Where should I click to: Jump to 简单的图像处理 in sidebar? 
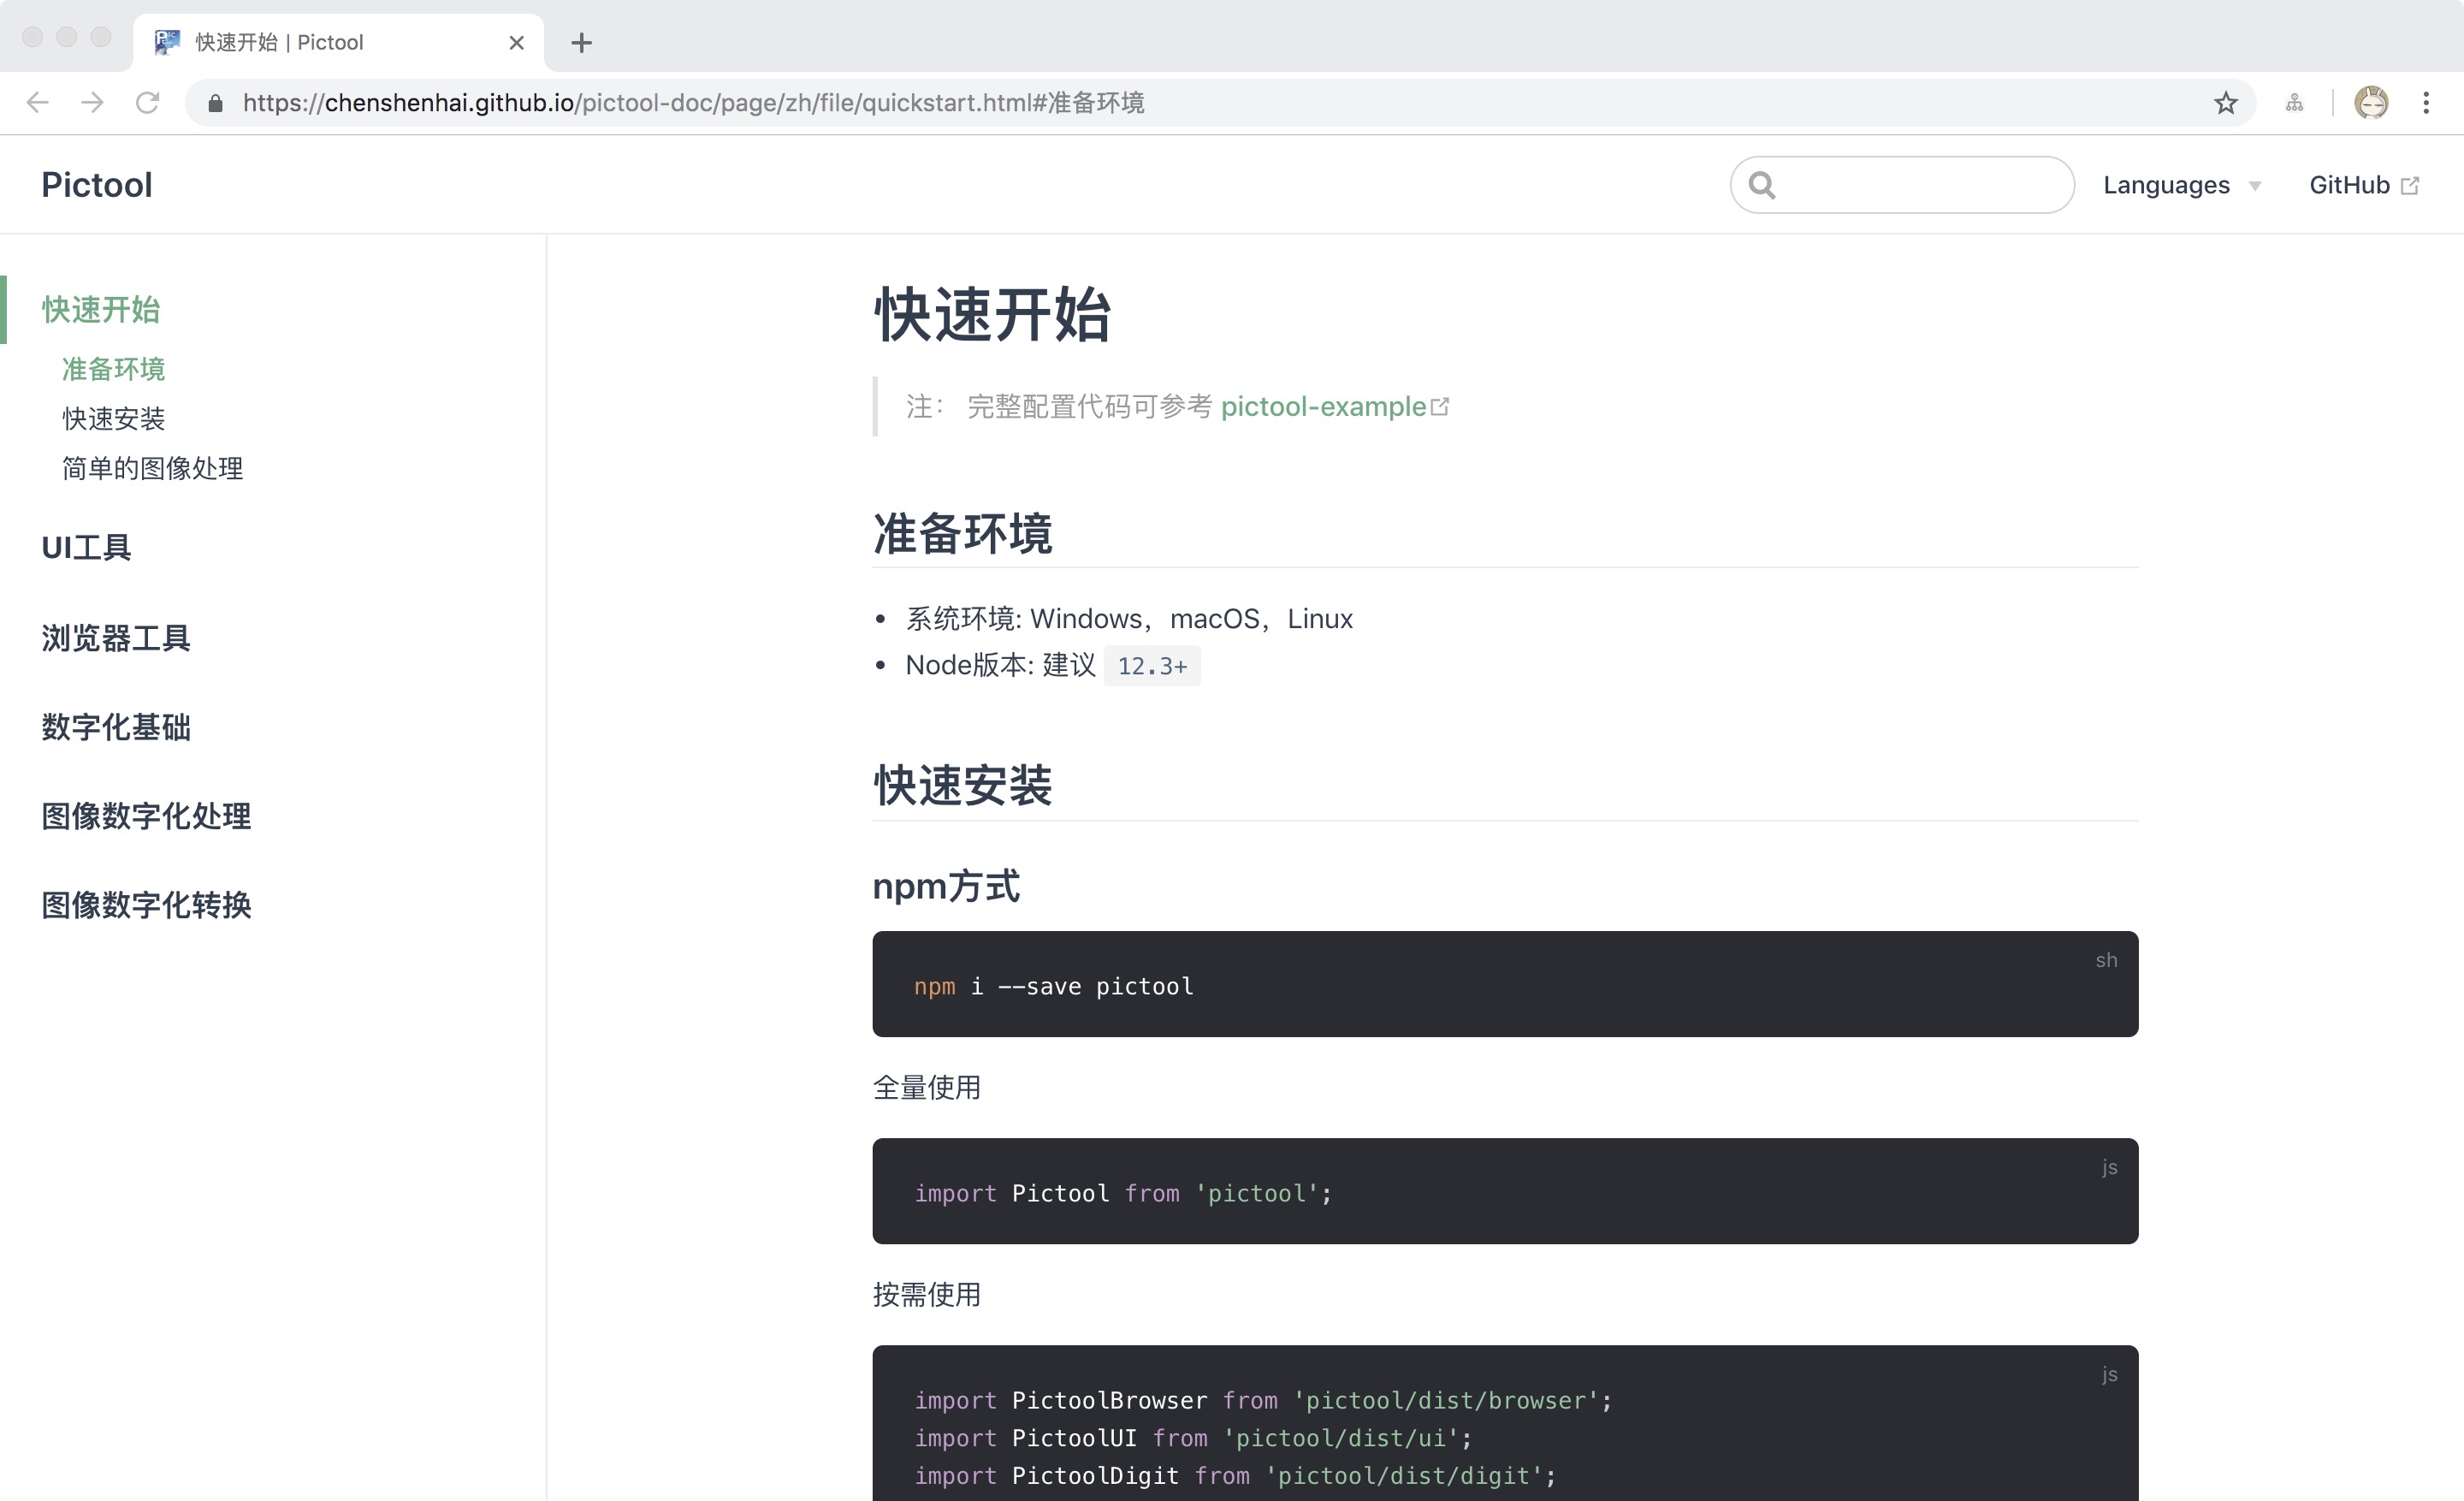(x=153, y=468)
